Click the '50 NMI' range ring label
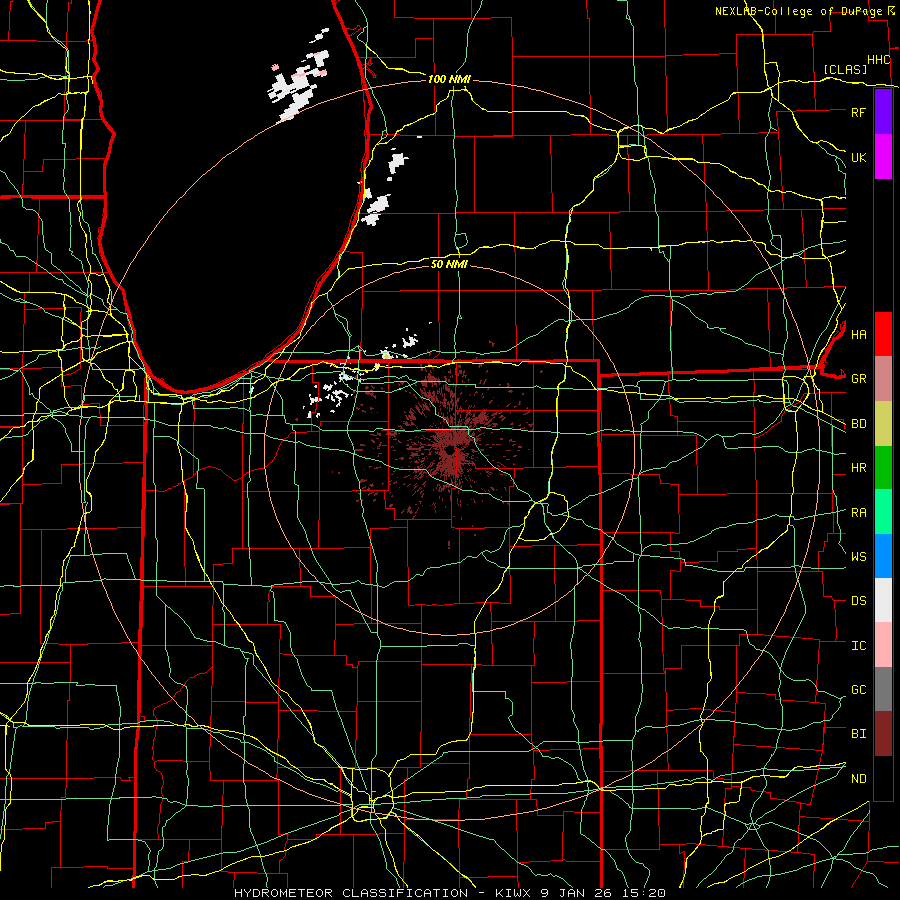 (449, 264)
